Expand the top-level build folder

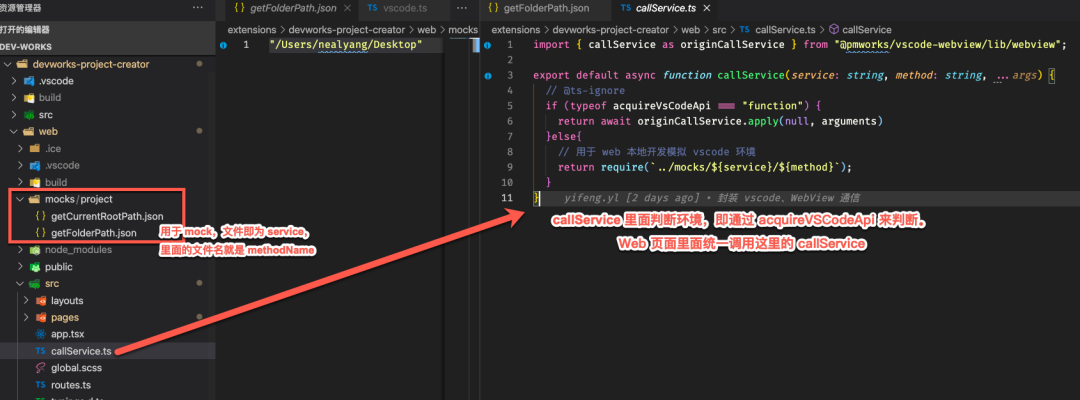click(16, 98)
